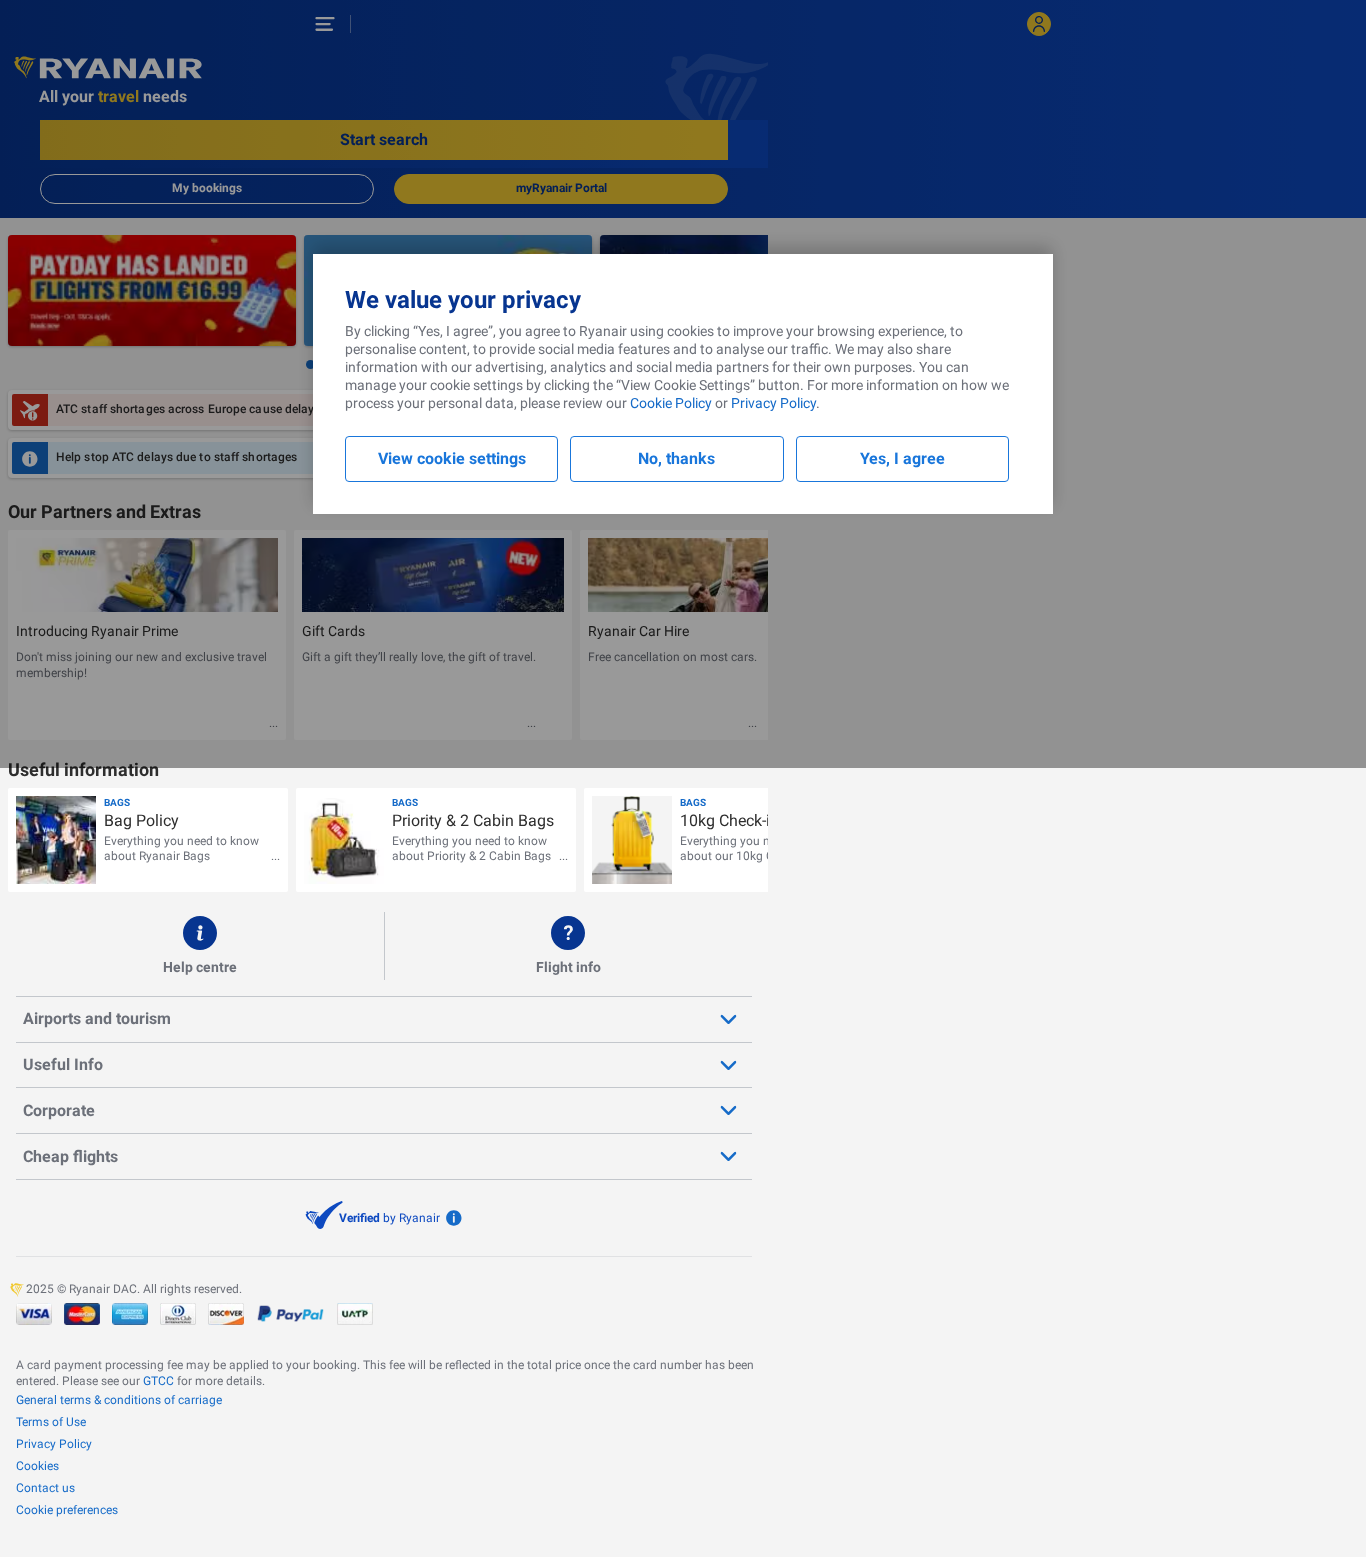Screen dimensions: 1366x1557
Task: Click the Ryanair logo
Action: (x=108, y=68)
